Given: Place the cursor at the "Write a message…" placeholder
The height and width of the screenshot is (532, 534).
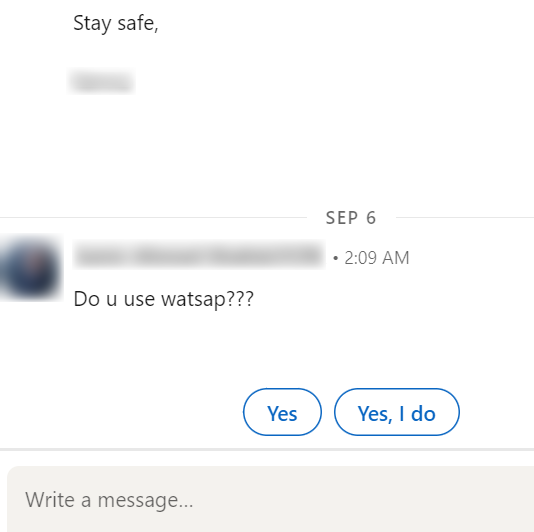Looking at the screenshot, I should click(109, 500).
